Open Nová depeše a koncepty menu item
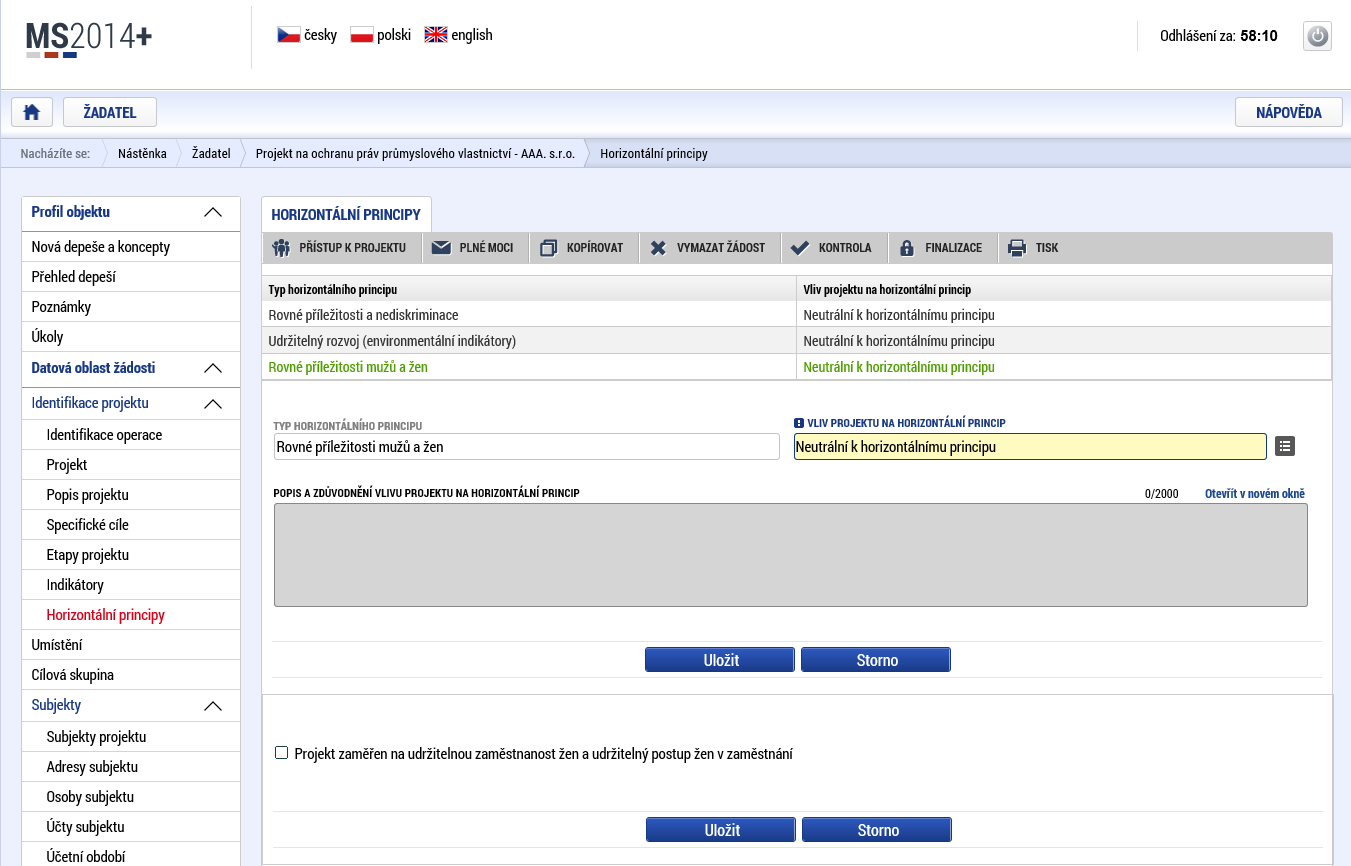The height and width of the screenshot is (866, 1351). (x=131, y=247)
